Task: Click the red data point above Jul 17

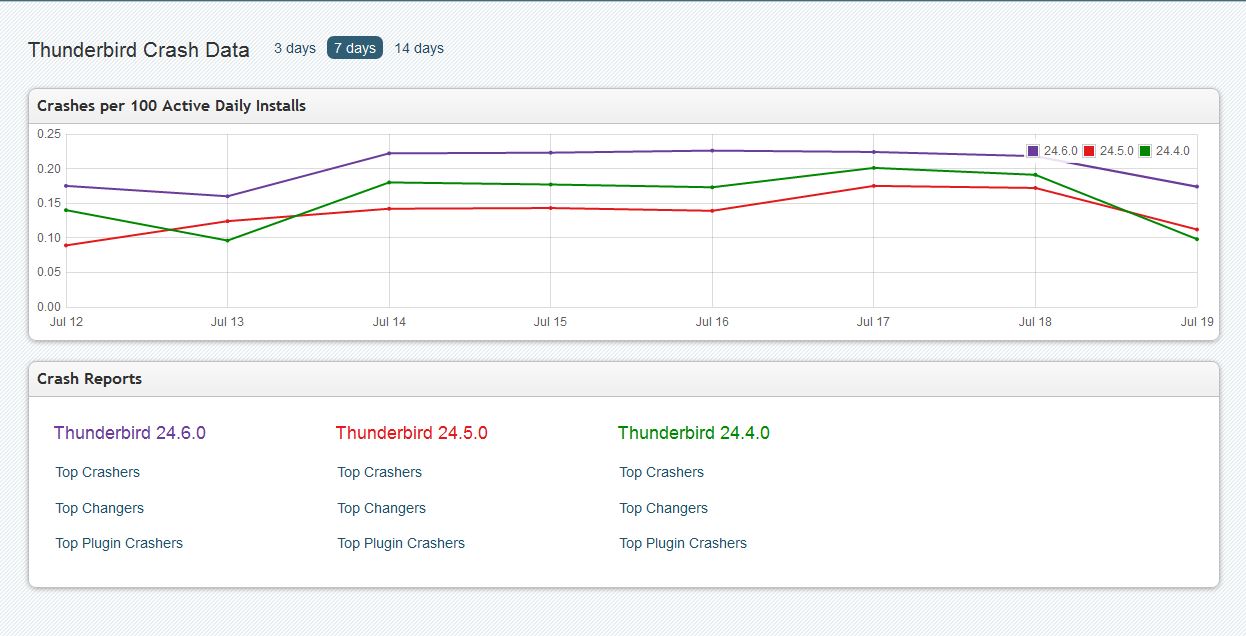Action: 874,186
